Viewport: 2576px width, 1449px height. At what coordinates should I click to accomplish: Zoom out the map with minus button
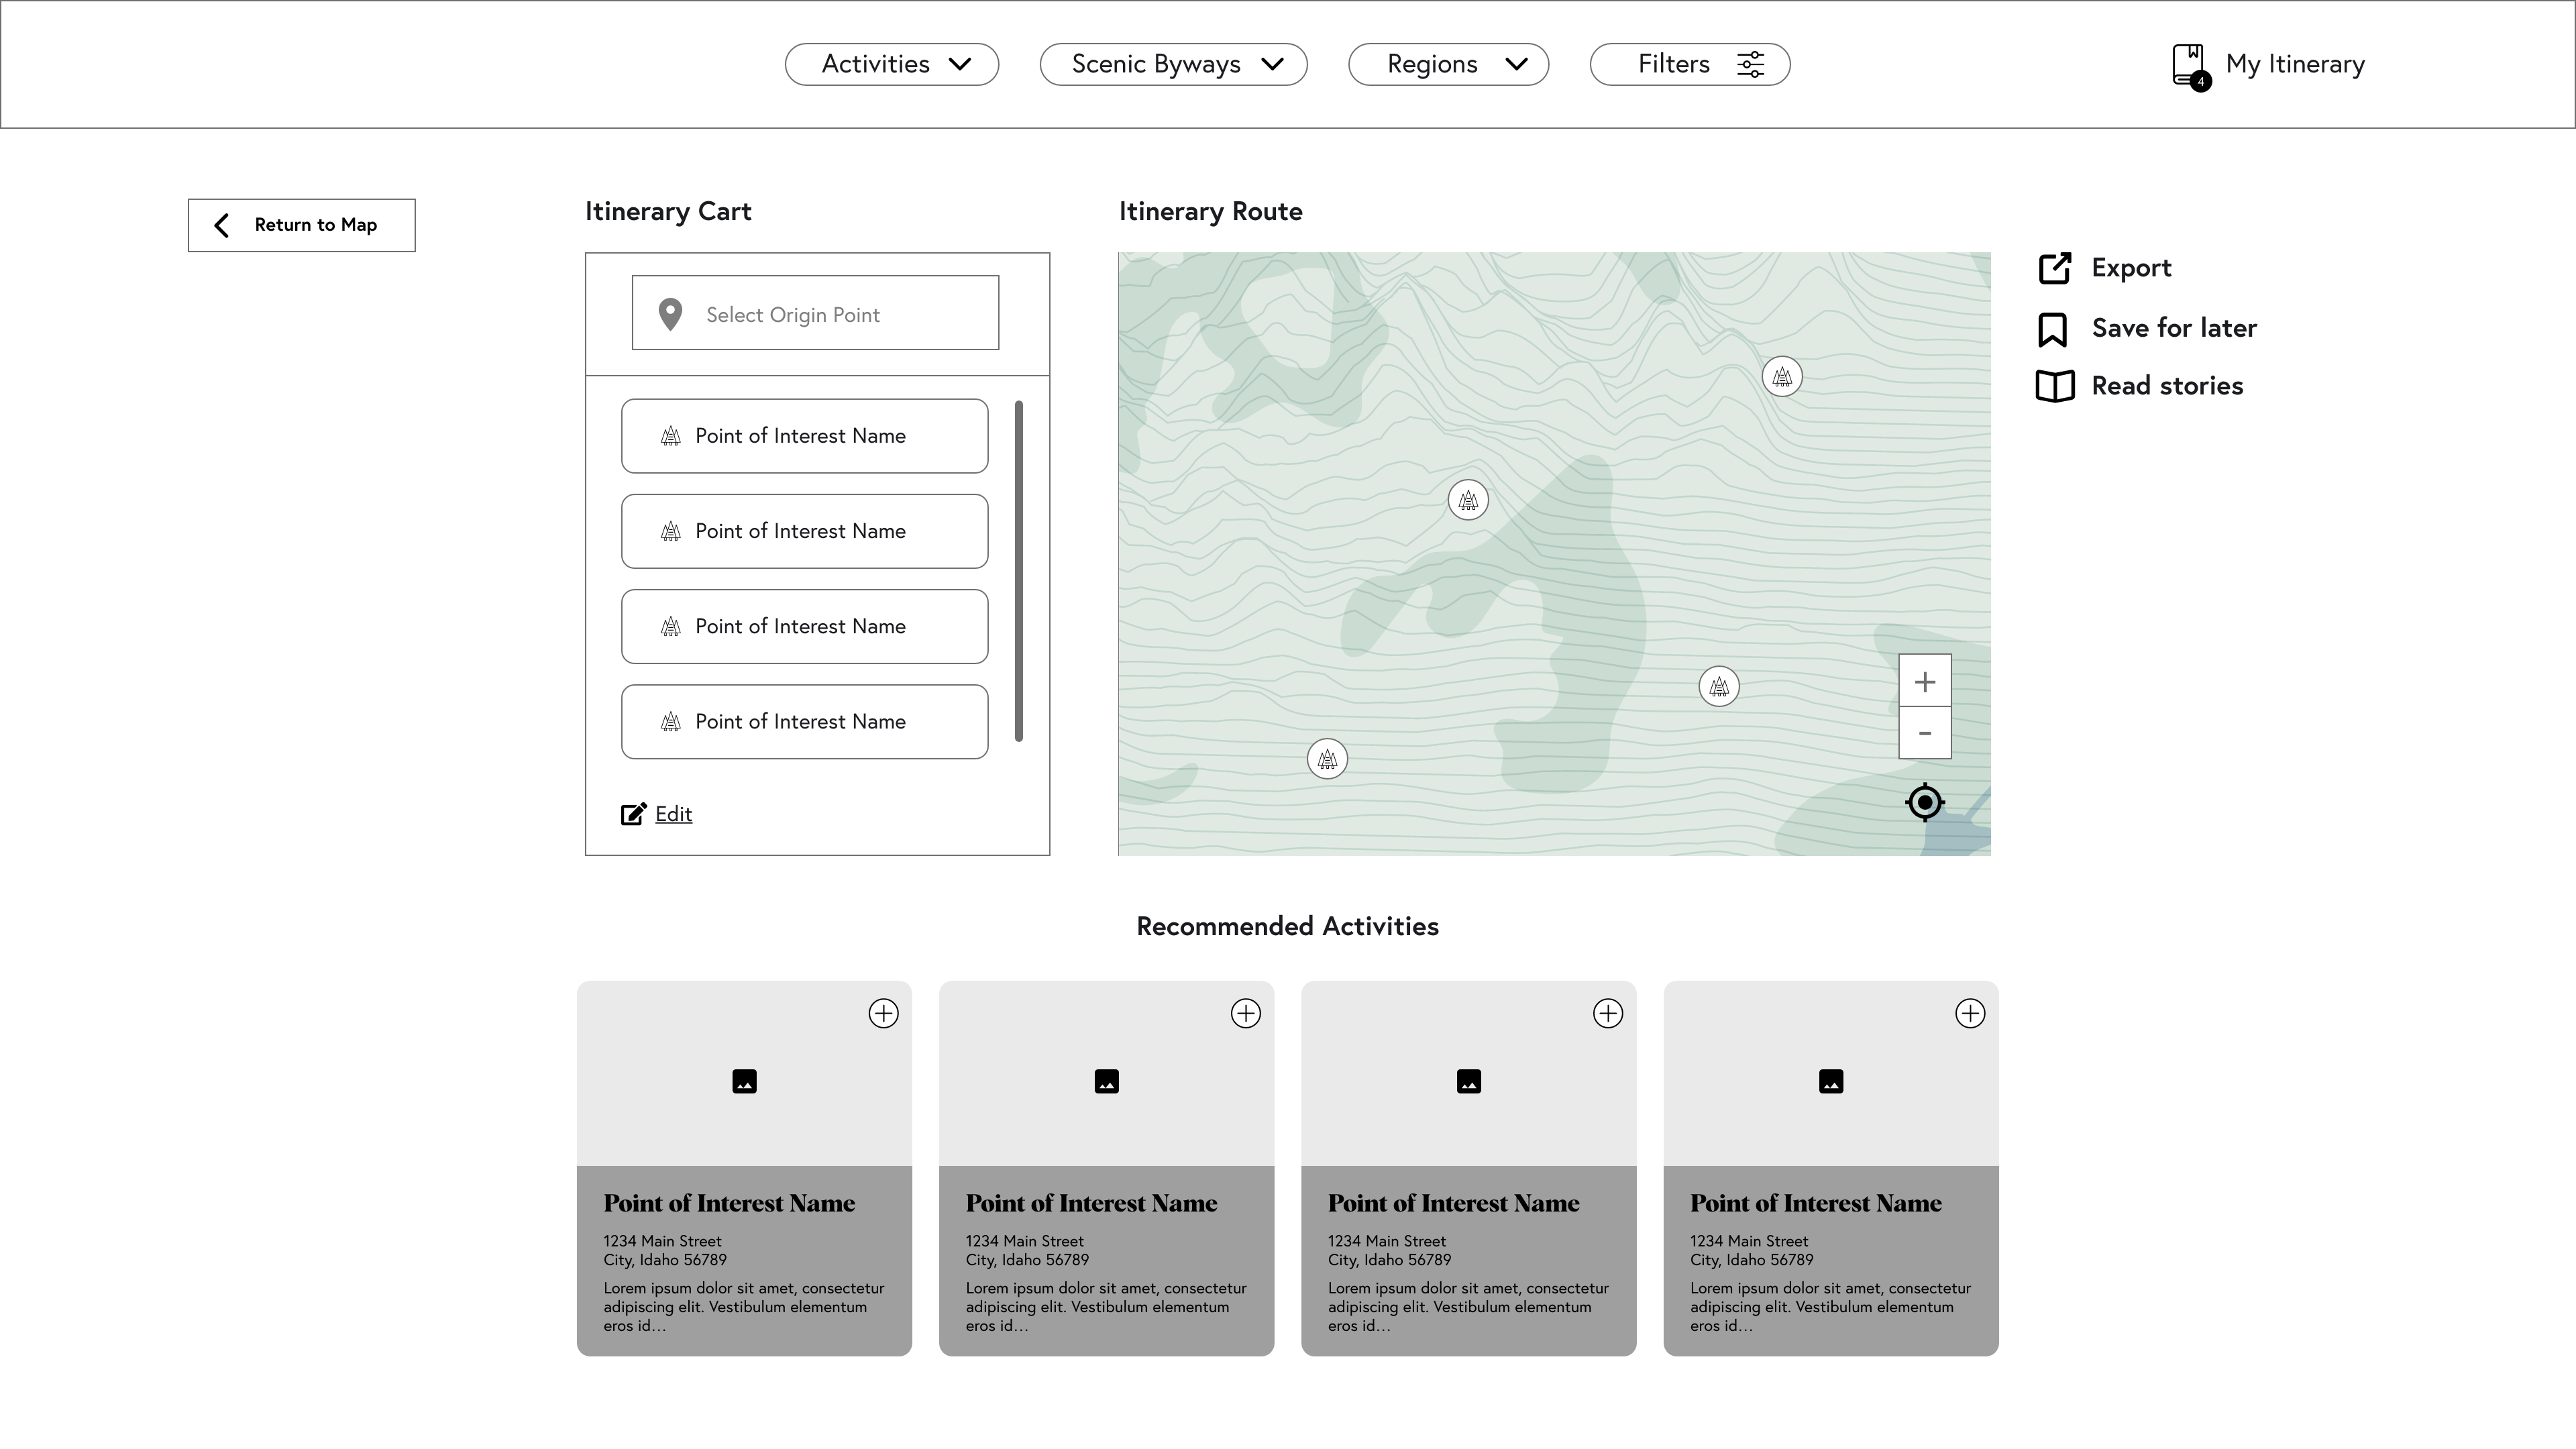[1925, 733]
